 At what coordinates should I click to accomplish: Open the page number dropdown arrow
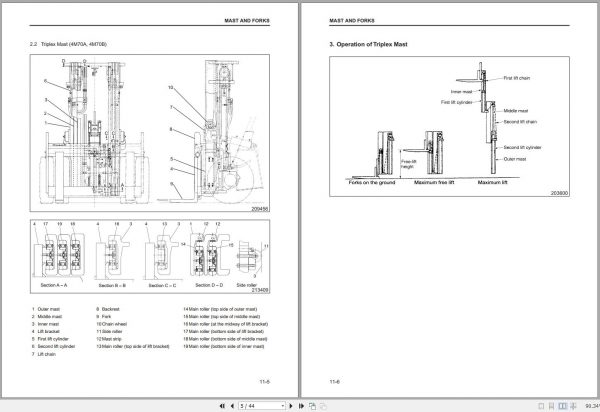pyautogui.click(x=283, y=406)
